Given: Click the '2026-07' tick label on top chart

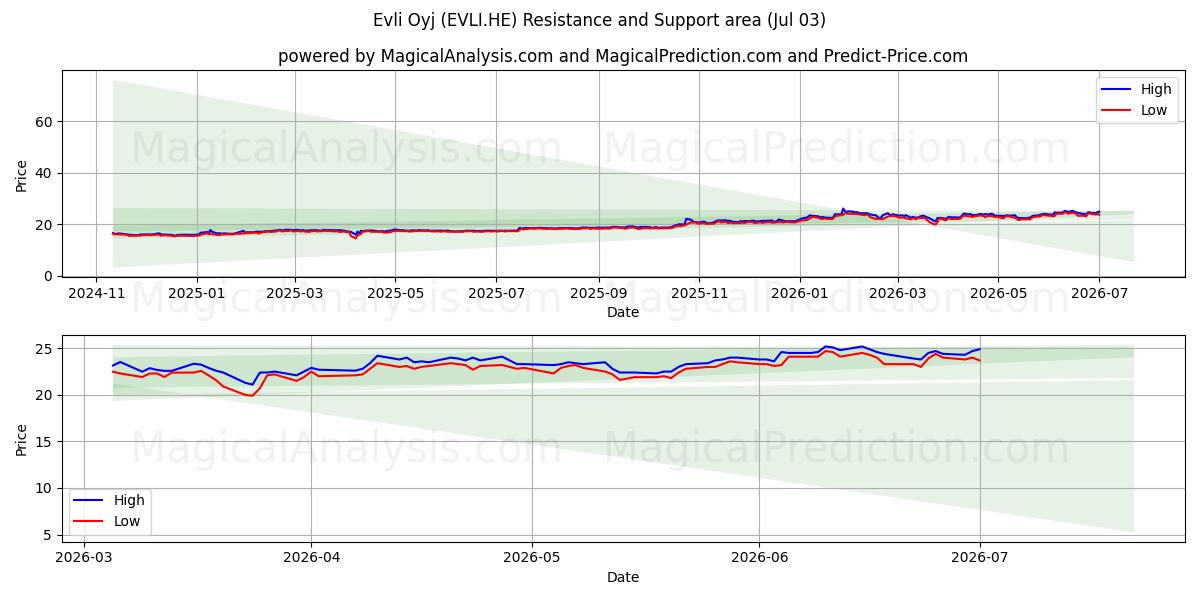Looking at the screenshot, I should coord(1099,293).
